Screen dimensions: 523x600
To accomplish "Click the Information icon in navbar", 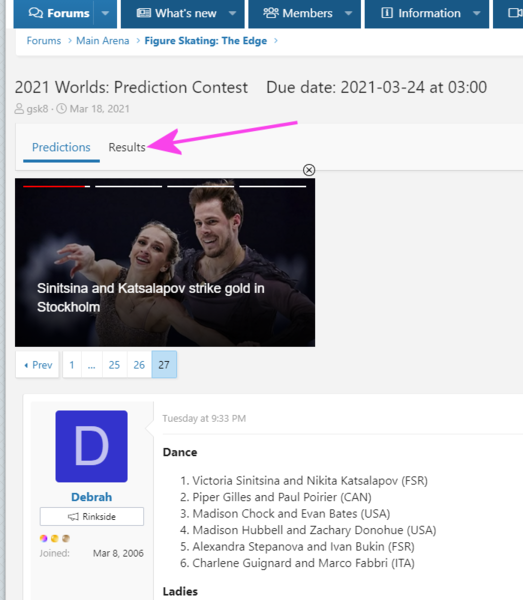I will pyautogui.click(x=387, y=13).
